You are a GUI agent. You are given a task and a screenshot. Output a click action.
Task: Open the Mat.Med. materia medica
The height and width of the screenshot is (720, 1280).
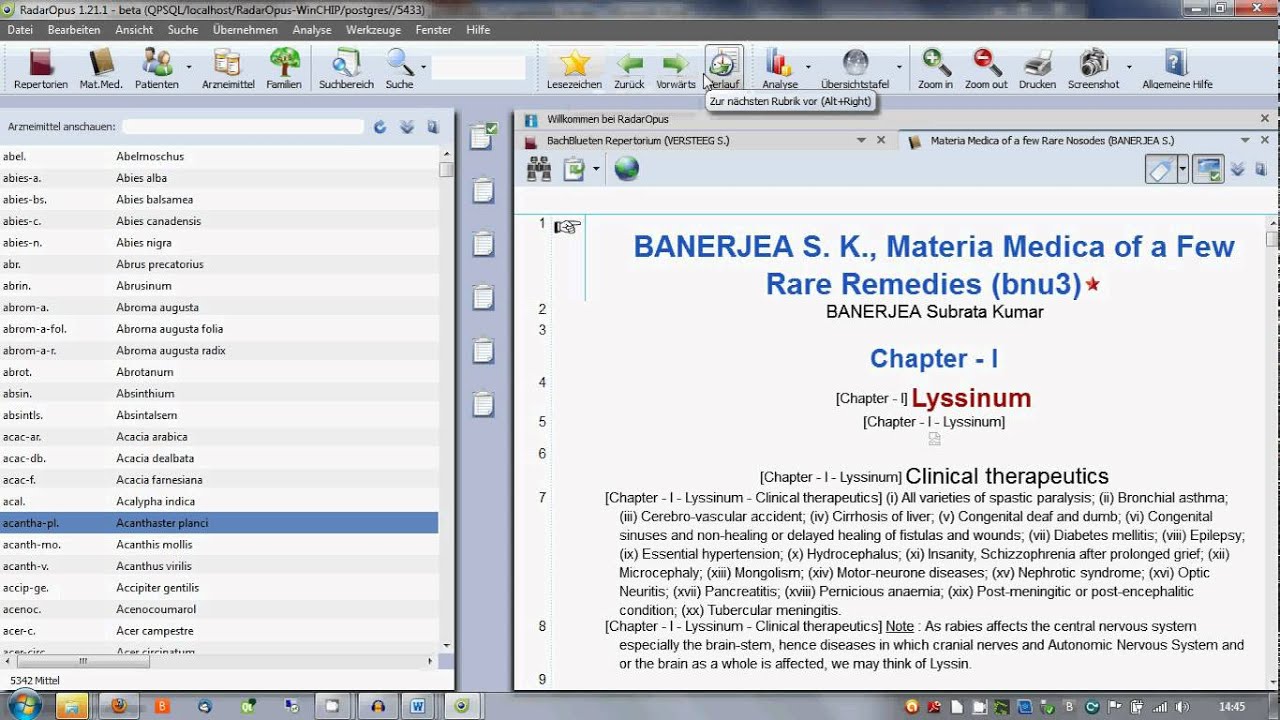[101, 68]
